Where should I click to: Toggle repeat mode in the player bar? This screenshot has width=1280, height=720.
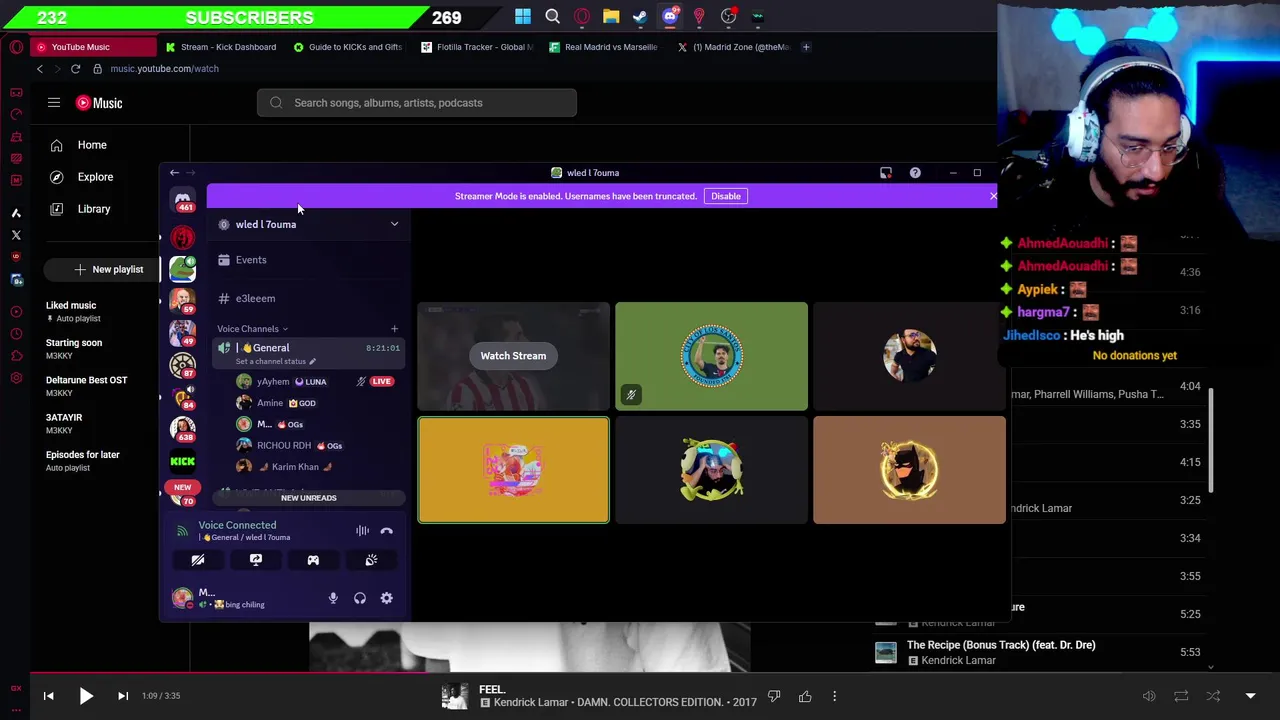coord(1181,696)
